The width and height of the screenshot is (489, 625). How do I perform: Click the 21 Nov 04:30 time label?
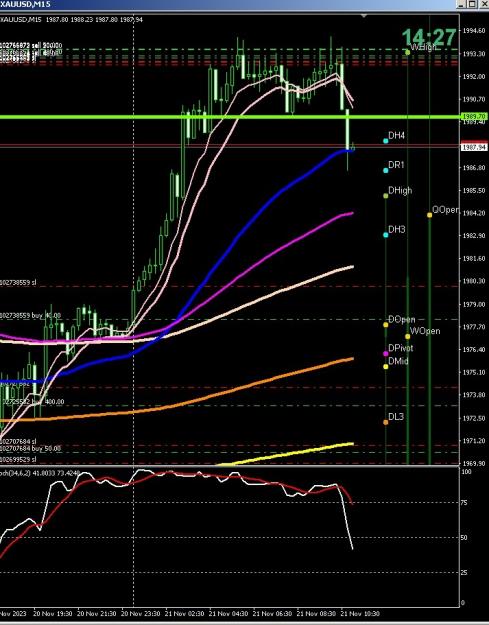(x=228, y=613)
